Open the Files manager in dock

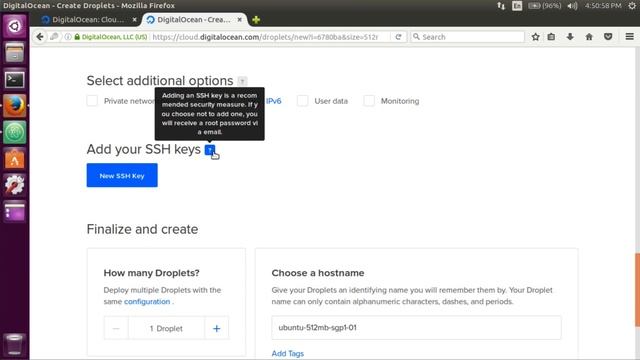click(x=15, y=53)
